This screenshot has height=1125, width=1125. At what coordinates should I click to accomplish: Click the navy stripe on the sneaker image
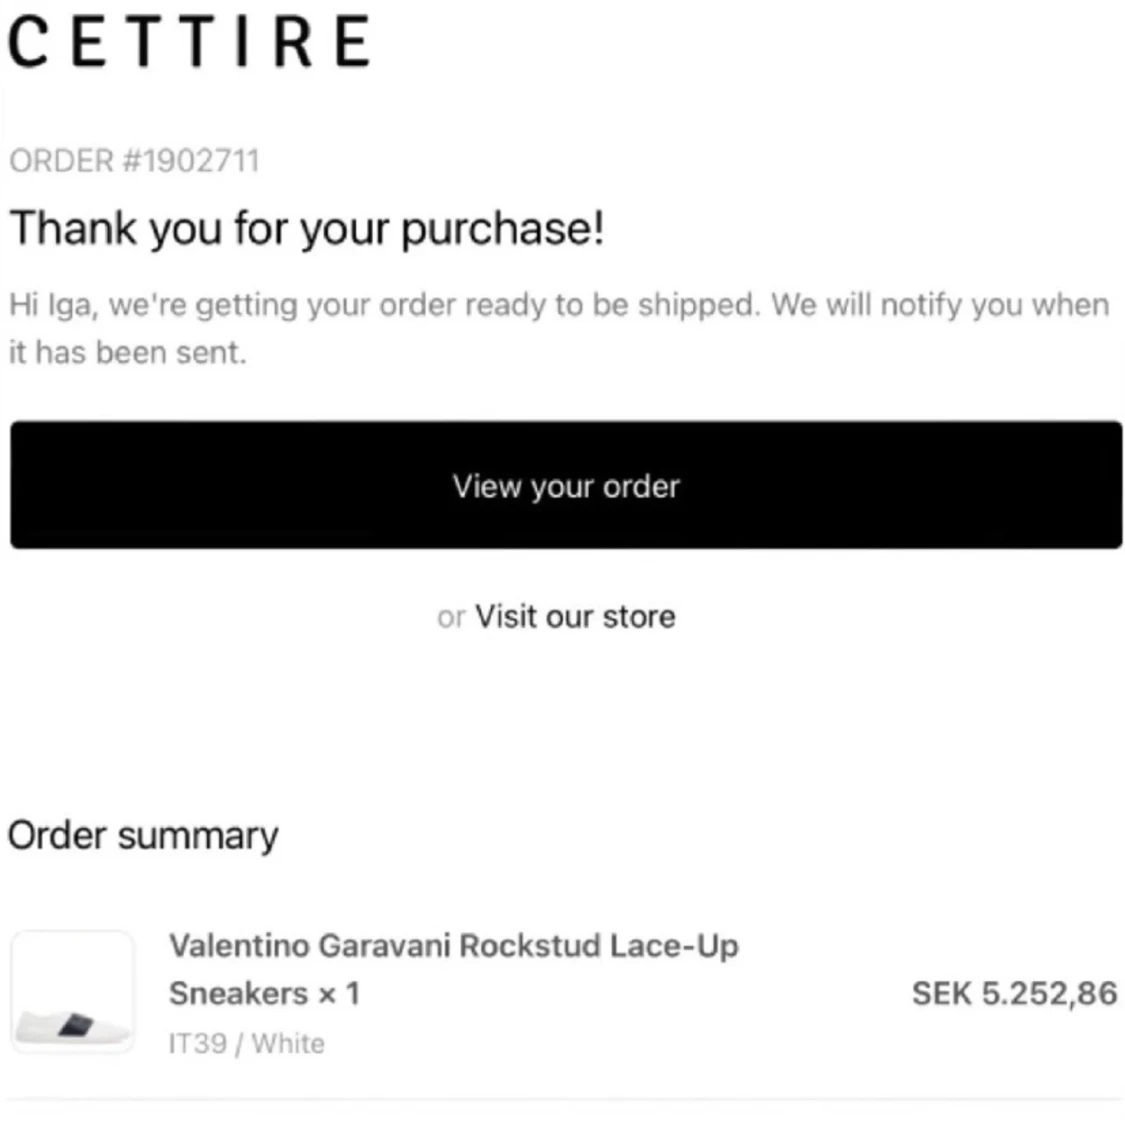(75, 1025)
